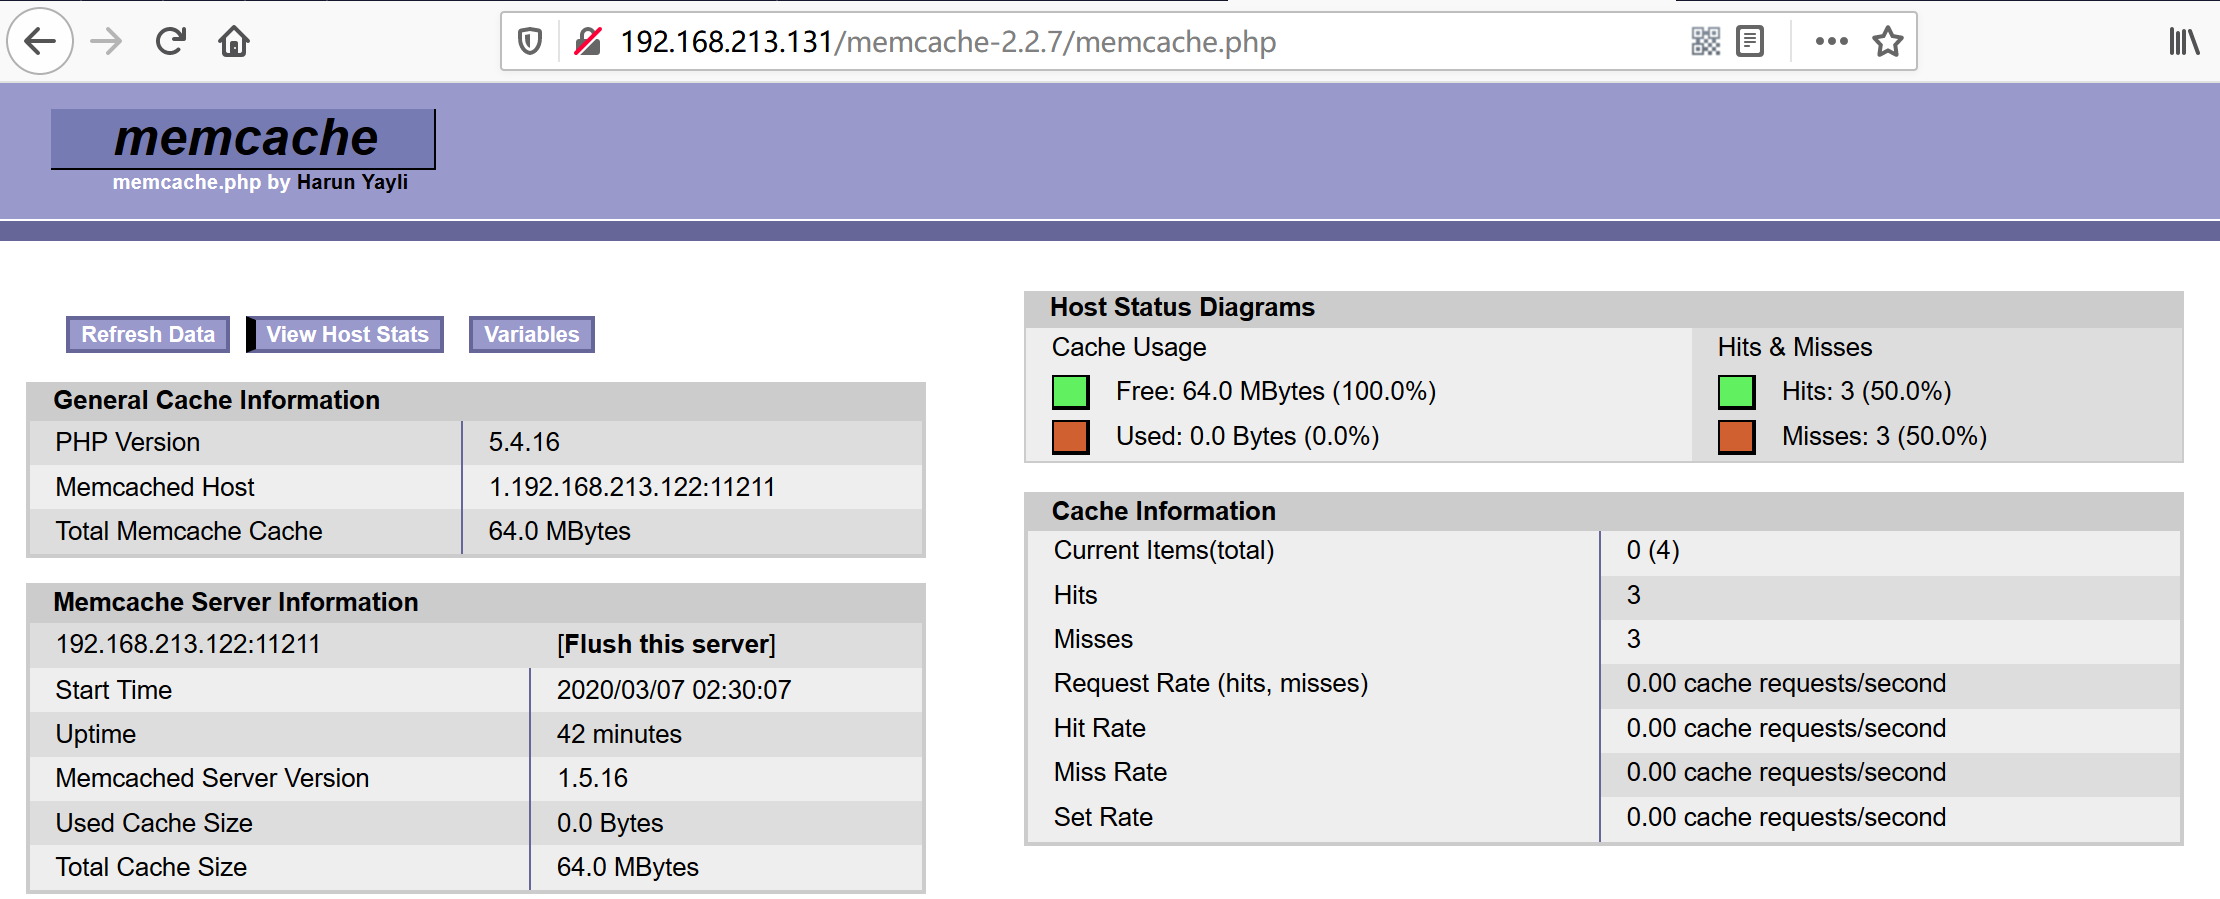Click the Free: 64.0 MBytes (100.0%) label
The width and height of the screenshot is (2220, 899).
(1276, 391)
